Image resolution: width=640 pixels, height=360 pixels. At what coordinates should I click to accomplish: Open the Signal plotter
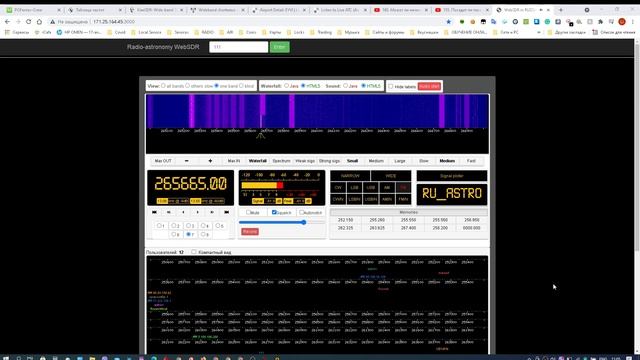coord(451,176)
